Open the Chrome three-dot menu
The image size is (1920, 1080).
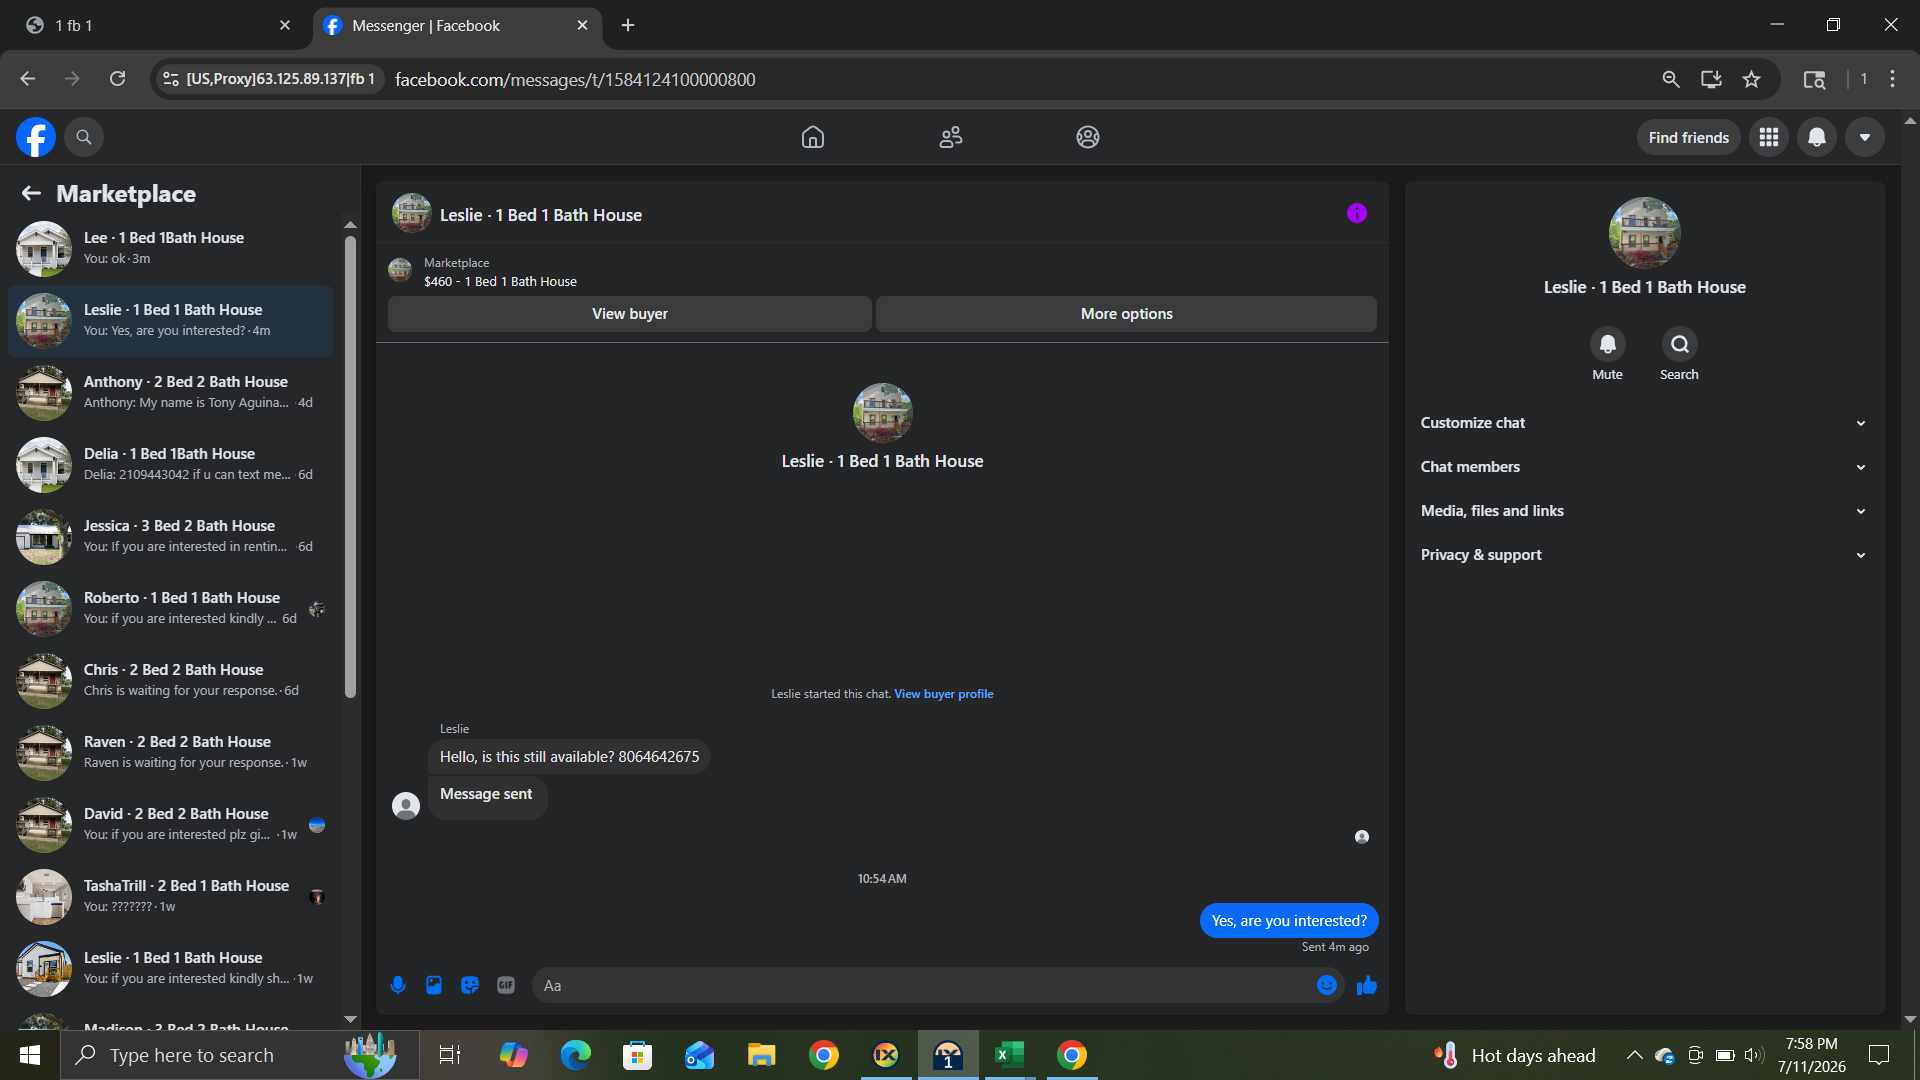1892,79
